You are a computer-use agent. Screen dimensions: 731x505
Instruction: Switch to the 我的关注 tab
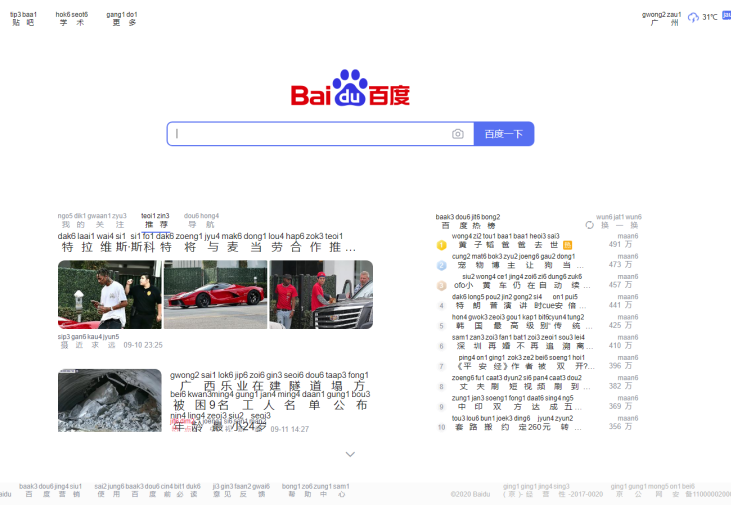tap(92, 221)
